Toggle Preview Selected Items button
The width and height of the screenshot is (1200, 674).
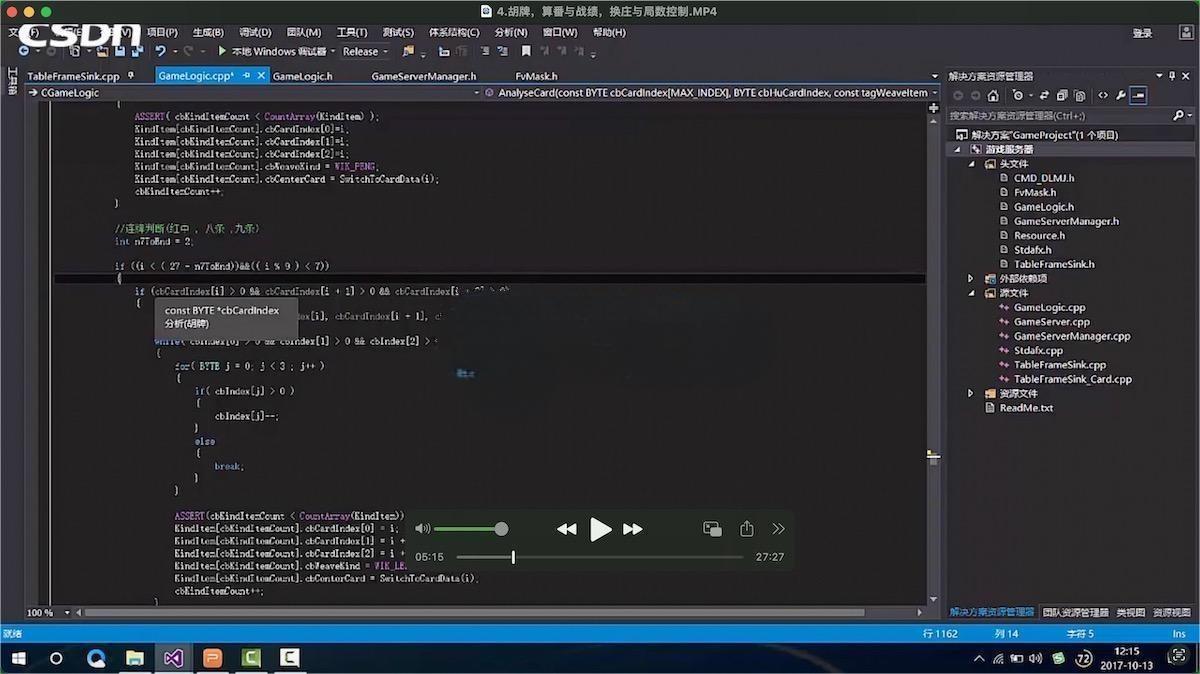pos(1138,96)
